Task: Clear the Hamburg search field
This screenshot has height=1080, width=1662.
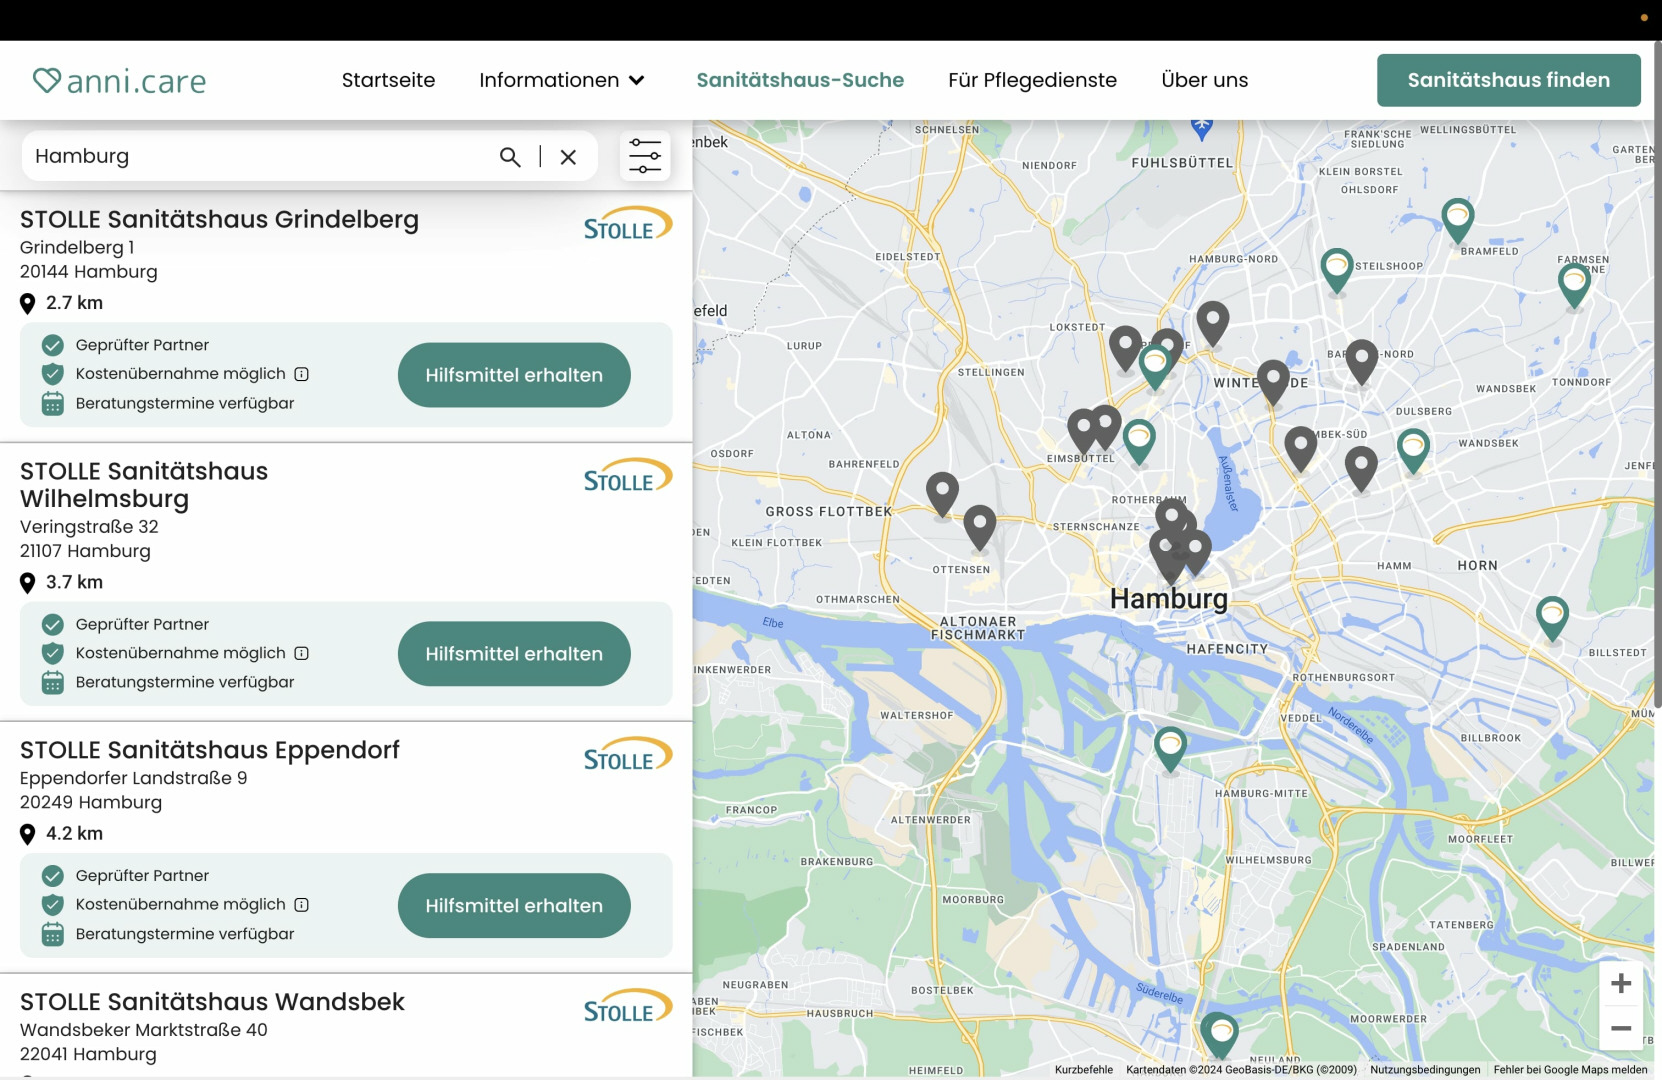Action: pyautogui.click(x=568, y=156)
